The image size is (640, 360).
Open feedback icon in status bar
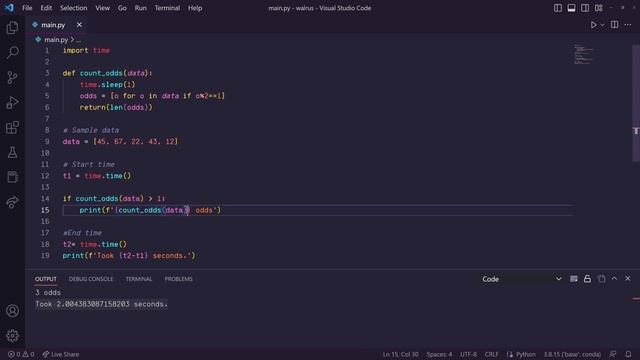613,354
